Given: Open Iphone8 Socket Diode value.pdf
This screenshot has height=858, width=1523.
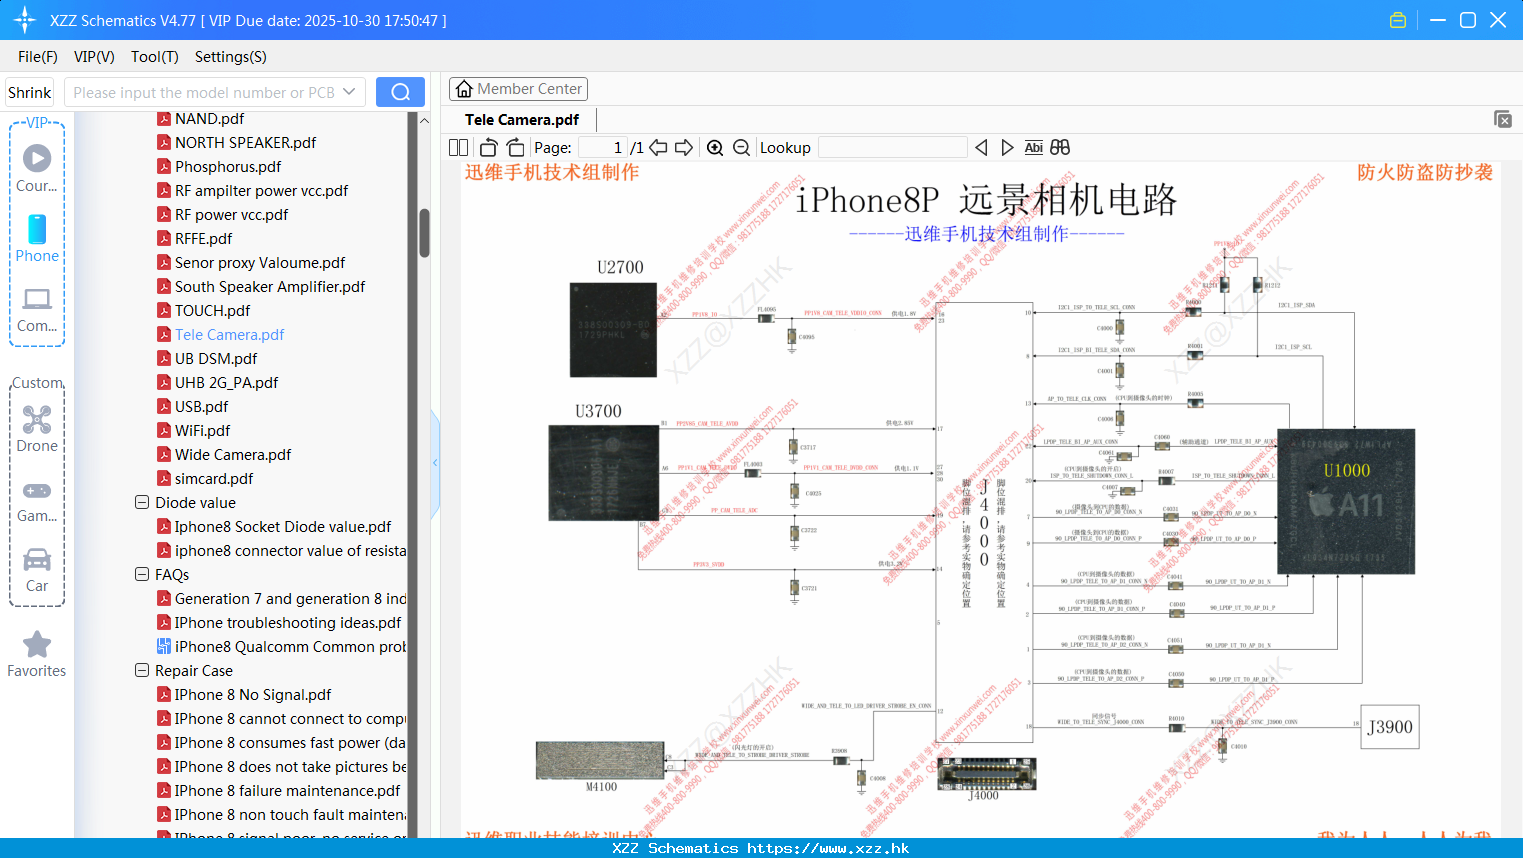Looking at the screenshot, I should [x=283, y=527].
